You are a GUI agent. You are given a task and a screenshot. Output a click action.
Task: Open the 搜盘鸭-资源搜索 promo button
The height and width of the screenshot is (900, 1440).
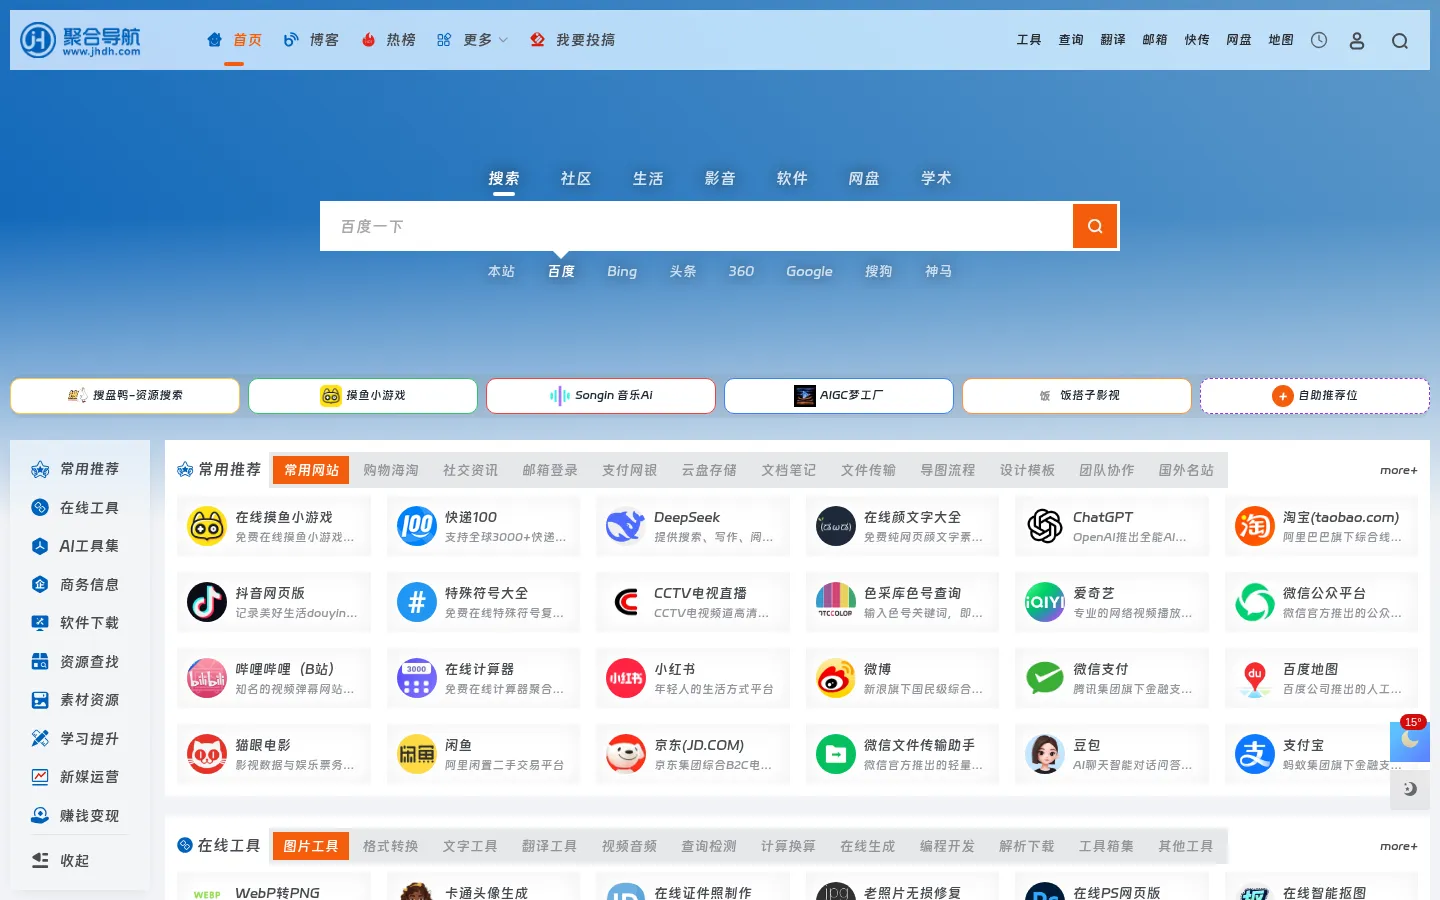tap(125, 395)
